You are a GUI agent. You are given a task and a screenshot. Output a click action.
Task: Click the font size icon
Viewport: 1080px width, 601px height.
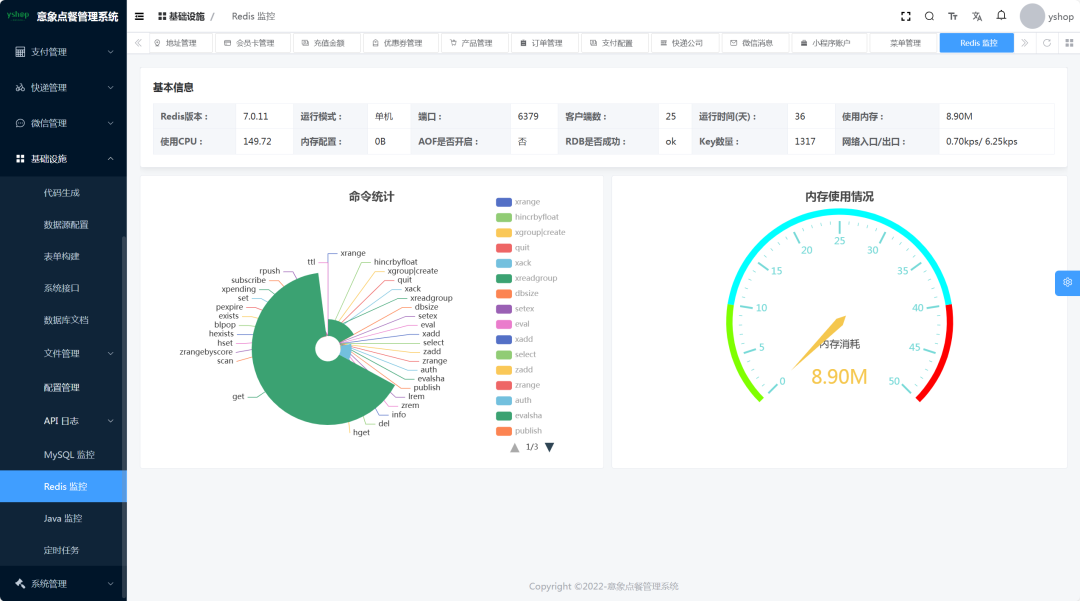coord(953,17)
